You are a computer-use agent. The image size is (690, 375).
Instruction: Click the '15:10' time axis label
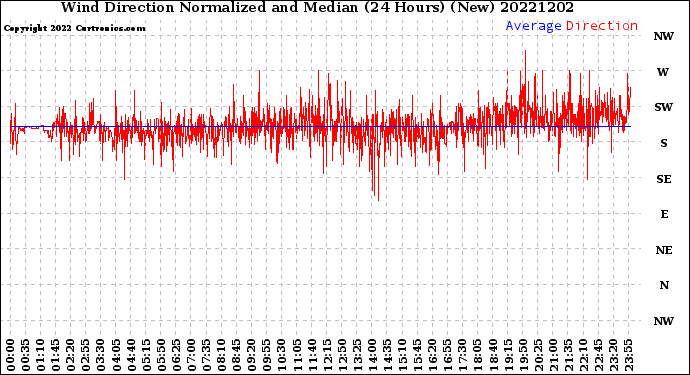pyautogui.click(x=402, y=355)
